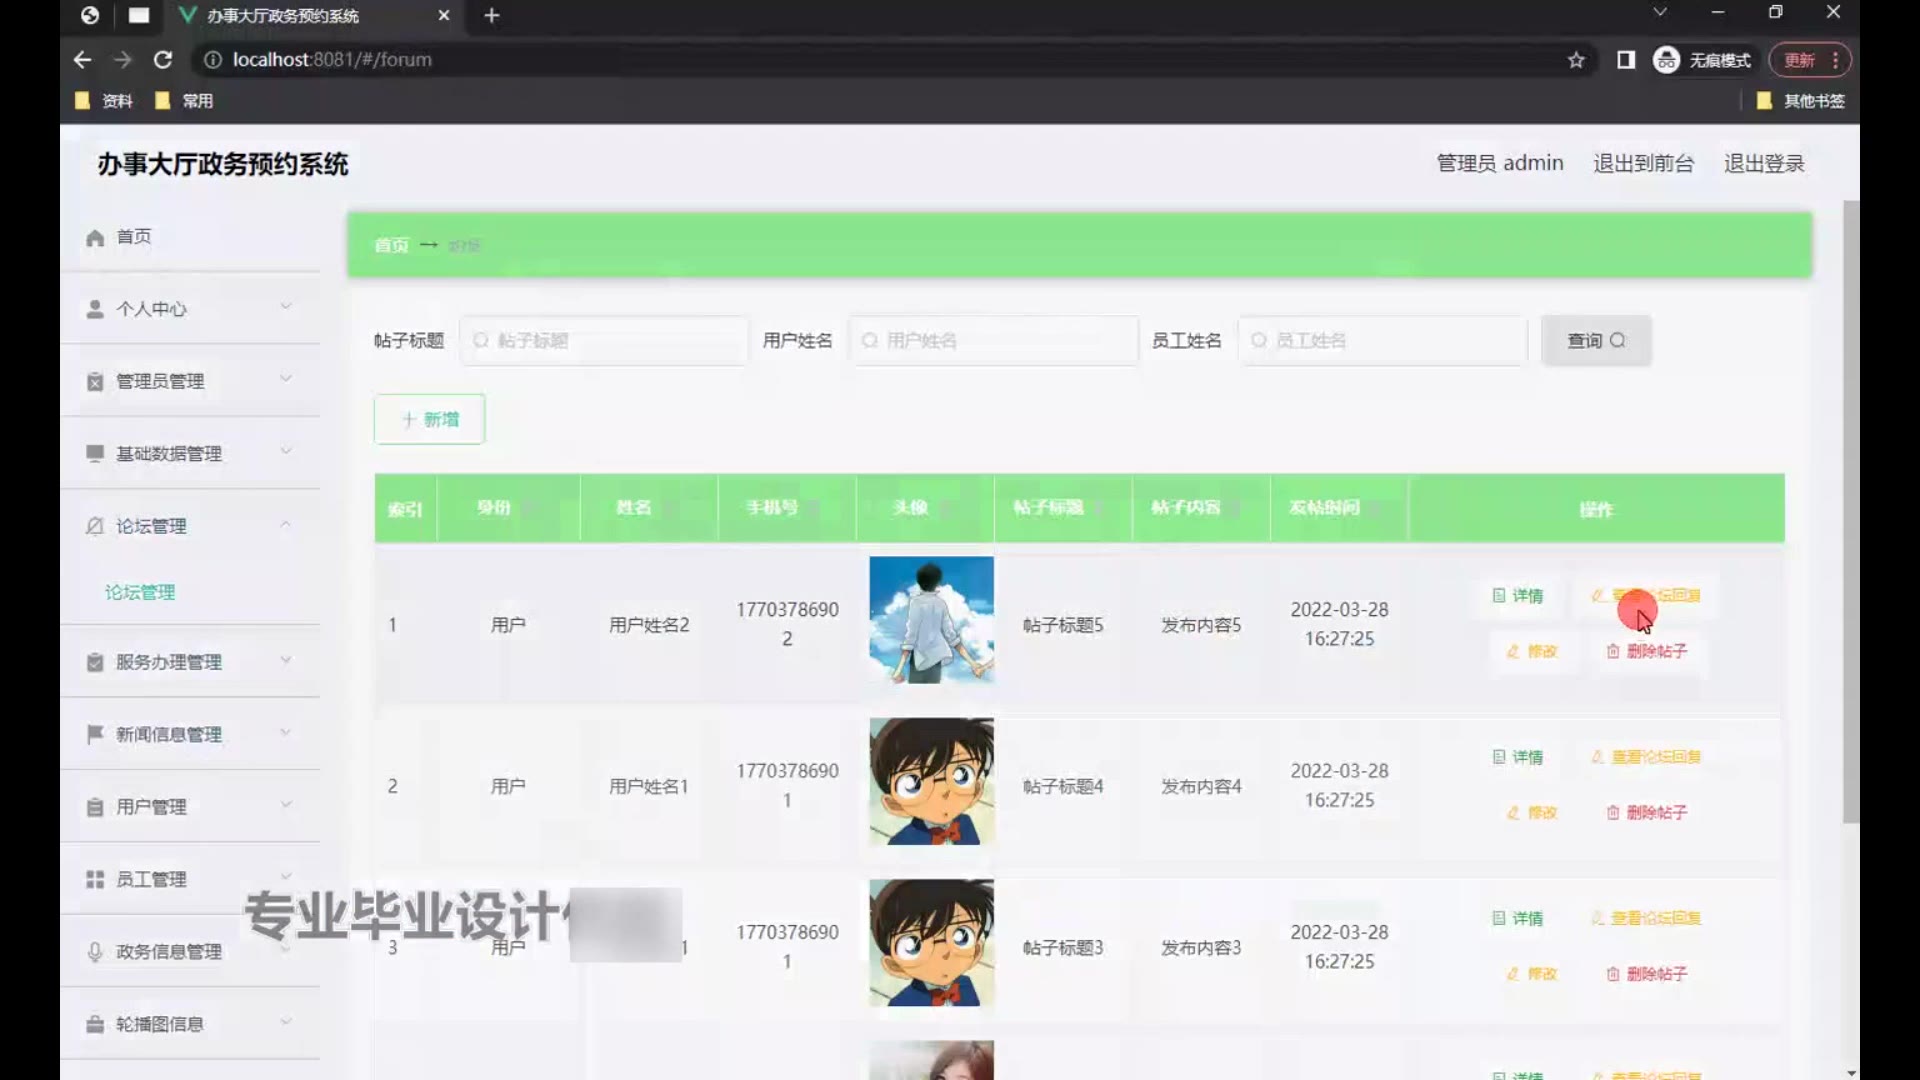Viewport: 1920px width, 1080px height.
Task: Click the Conan avatar in row 3
Action: tap(931, 943)
